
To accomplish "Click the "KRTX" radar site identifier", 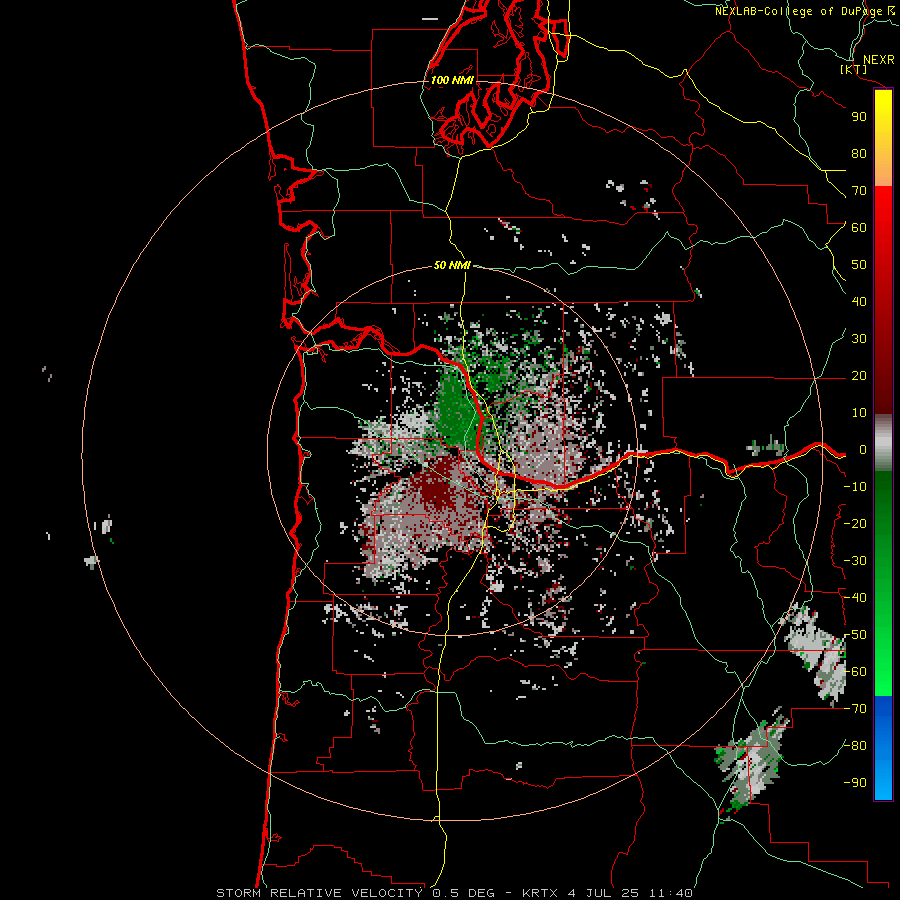I will 541,893.
